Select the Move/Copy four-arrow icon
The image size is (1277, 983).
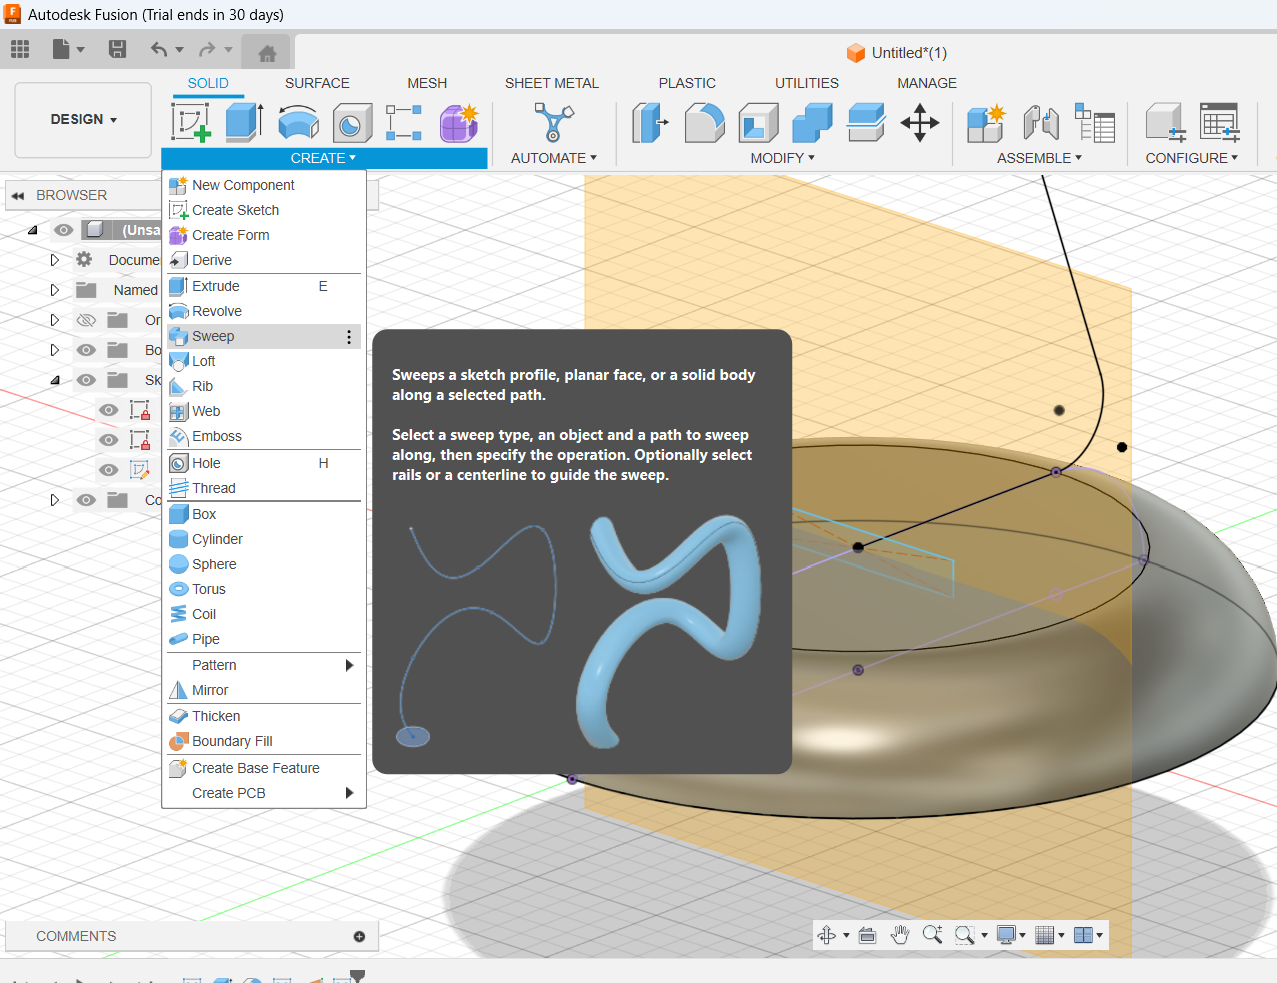click(920, 123)
